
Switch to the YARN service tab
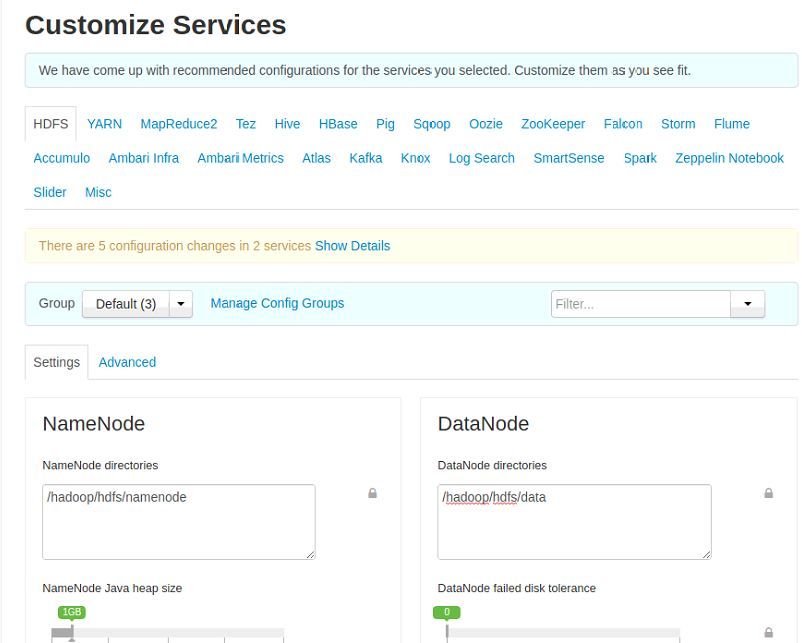(104, 124)
